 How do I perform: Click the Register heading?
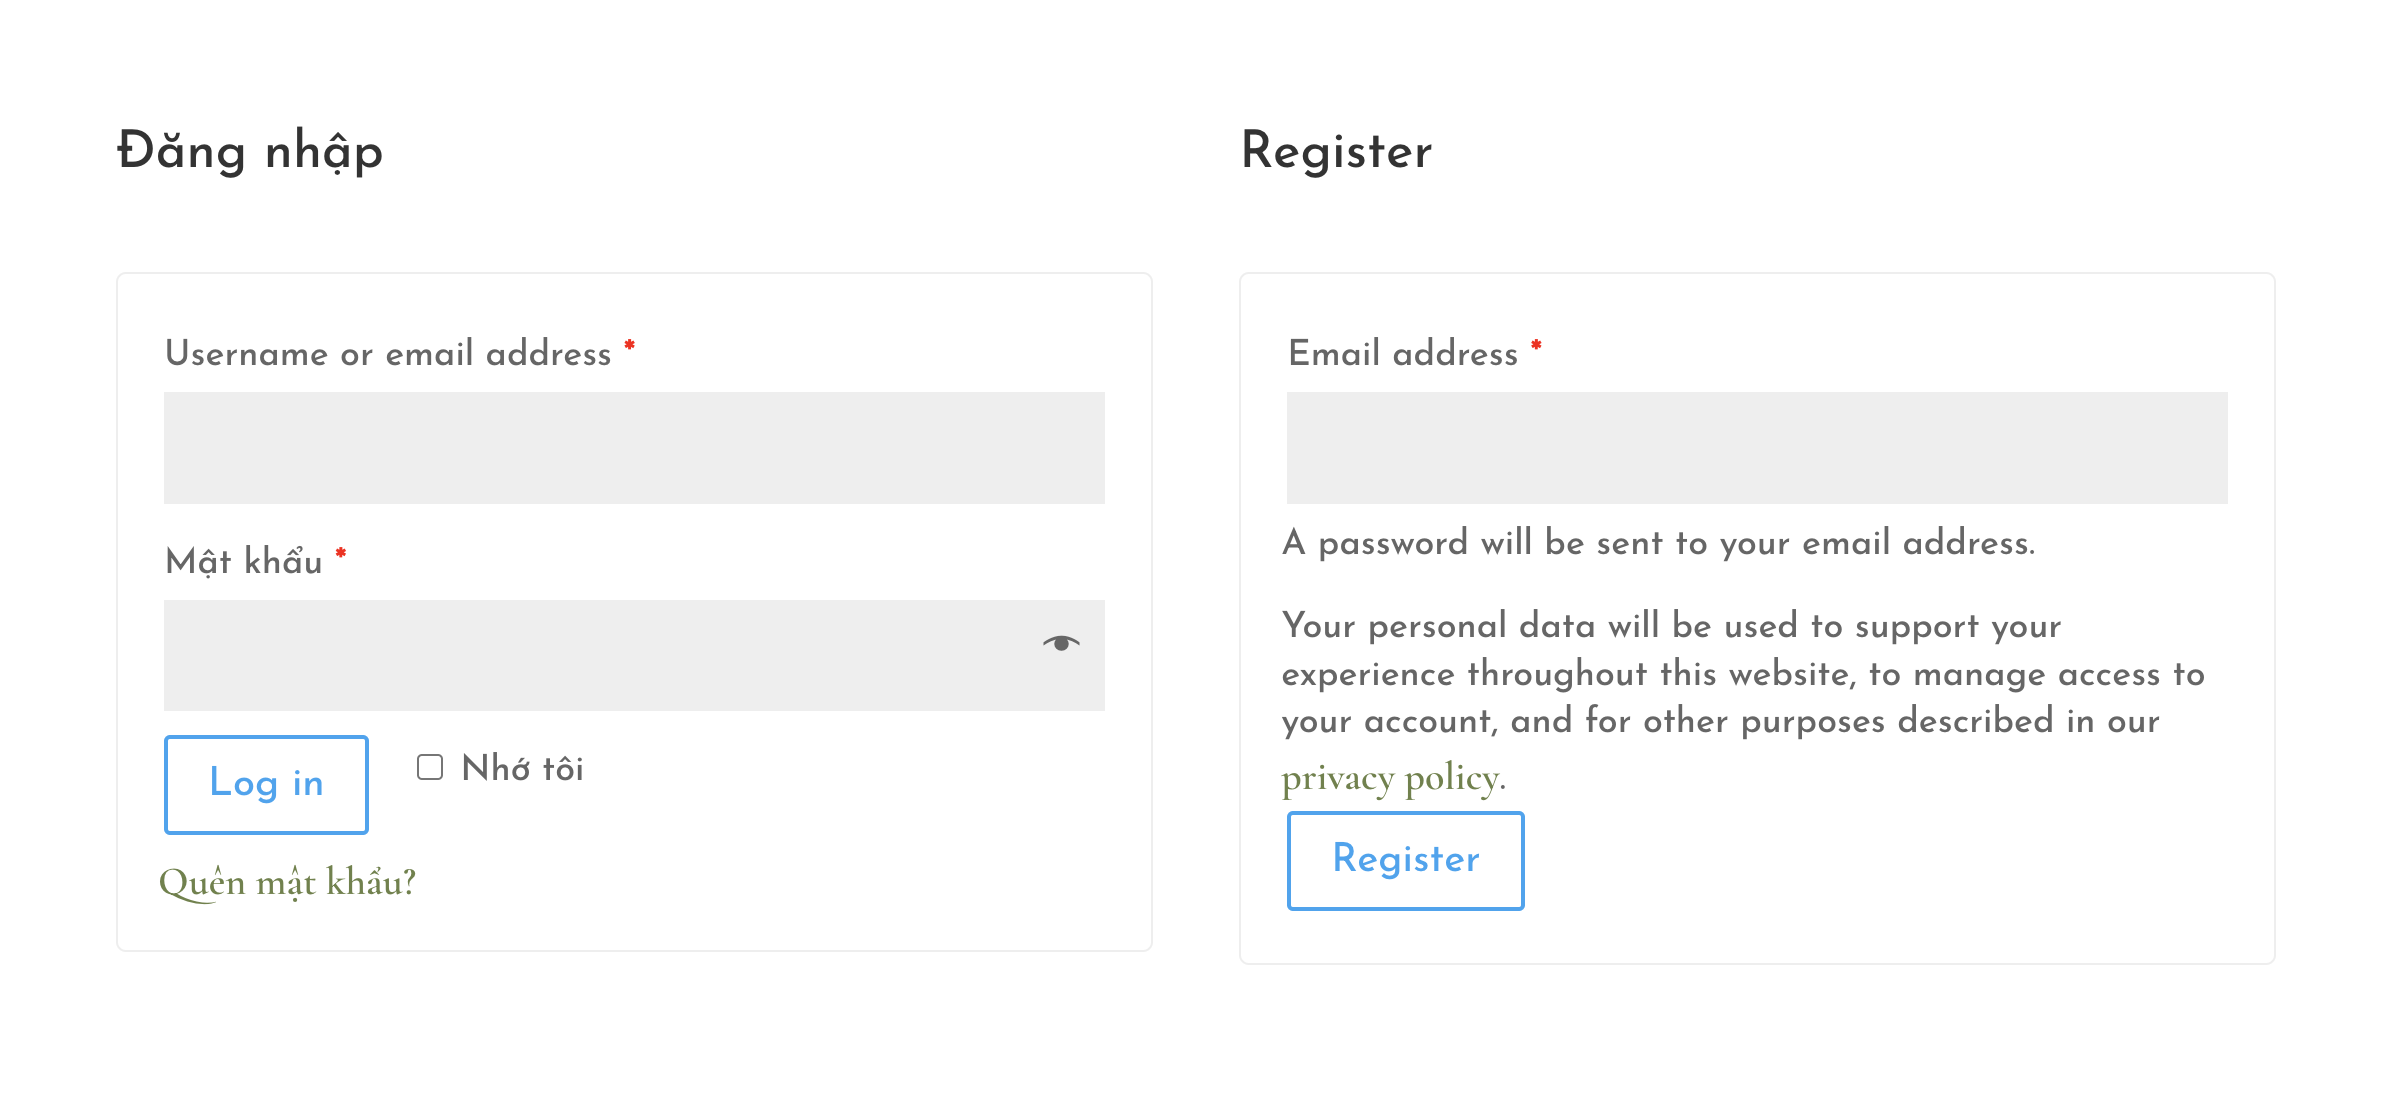click(x=1336, y=151)
